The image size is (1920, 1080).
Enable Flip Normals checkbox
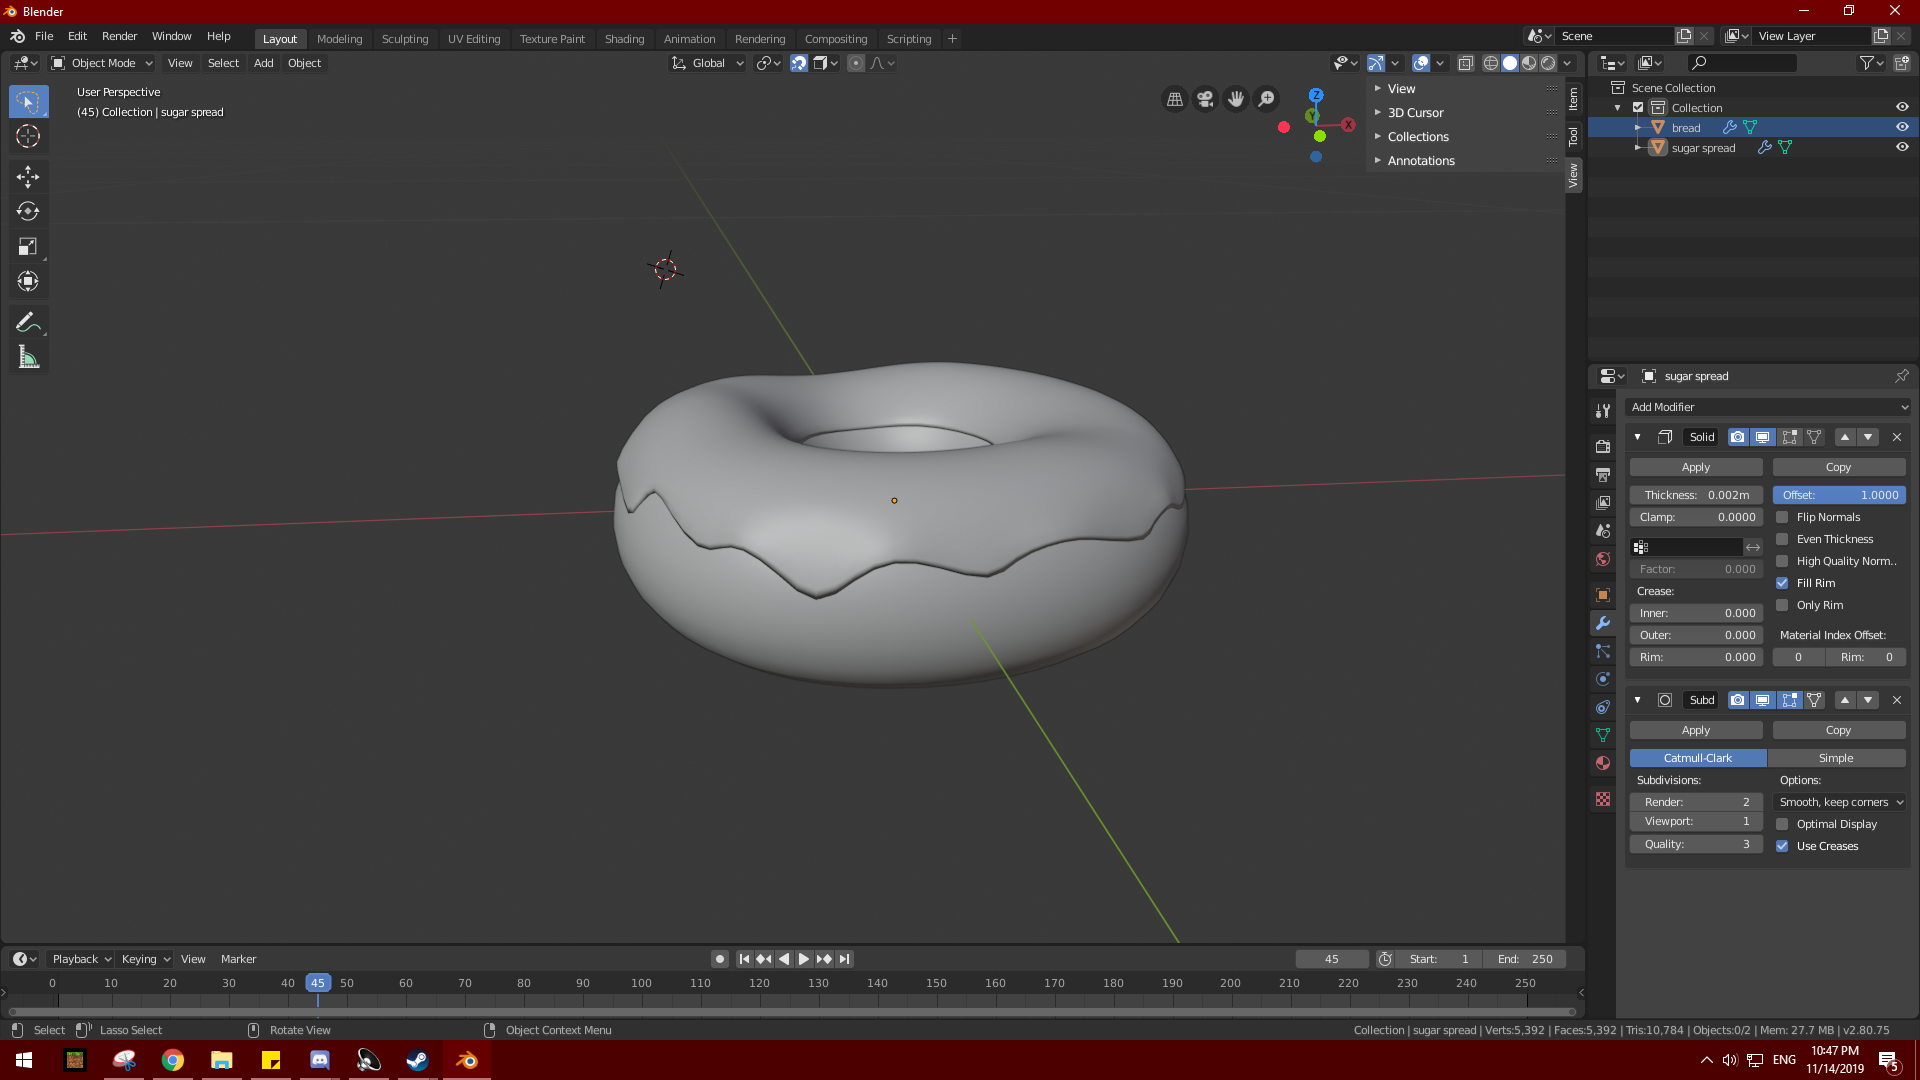pos(1782,517)
